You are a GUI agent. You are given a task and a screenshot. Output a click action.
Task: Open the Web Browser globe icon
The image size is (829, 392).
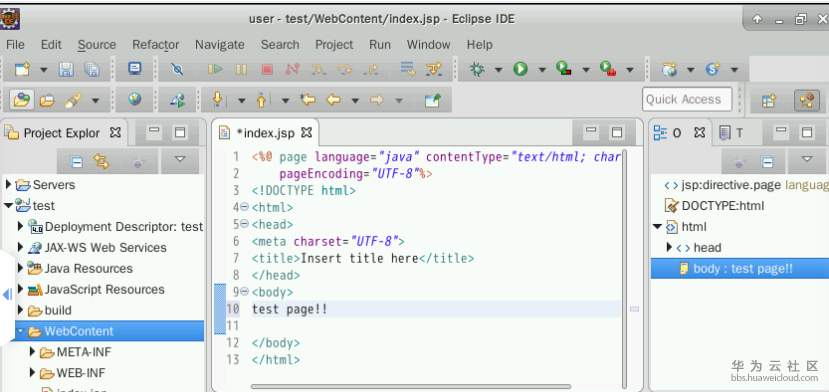point(134,99)
